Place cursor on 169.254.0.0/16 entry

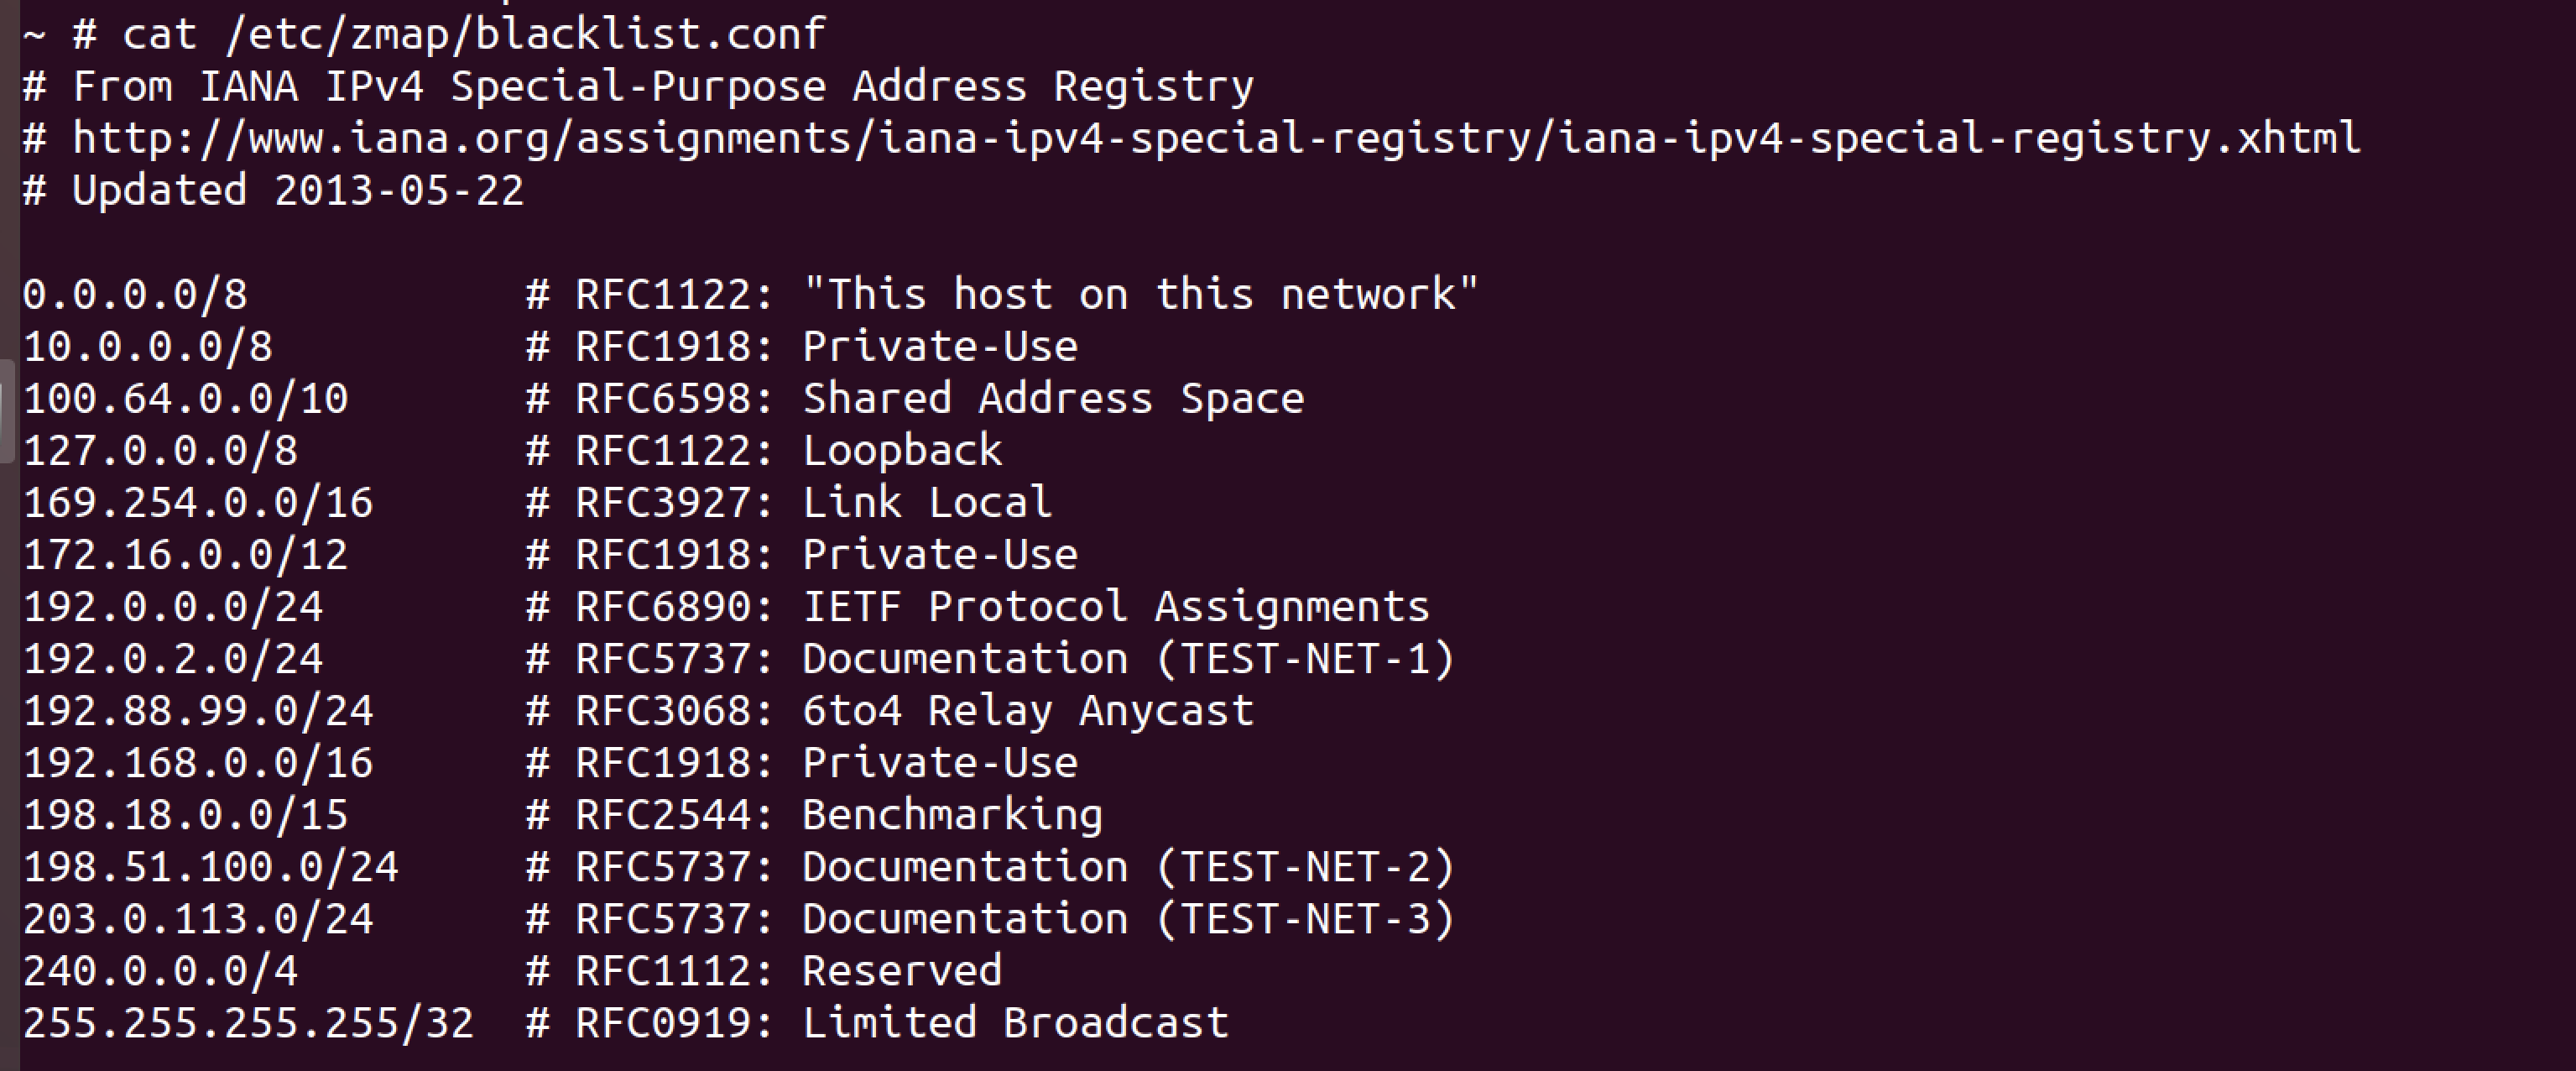point(198,503)
